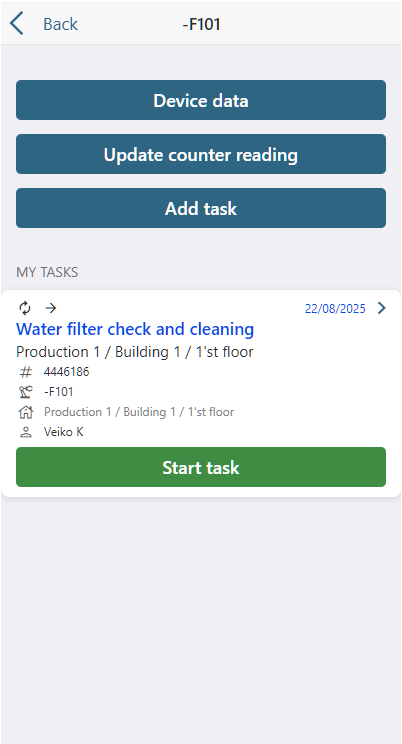This screenshot has width=402, height=744.
Task: Click the due date 22/08/2025
Action: point(335,309)
